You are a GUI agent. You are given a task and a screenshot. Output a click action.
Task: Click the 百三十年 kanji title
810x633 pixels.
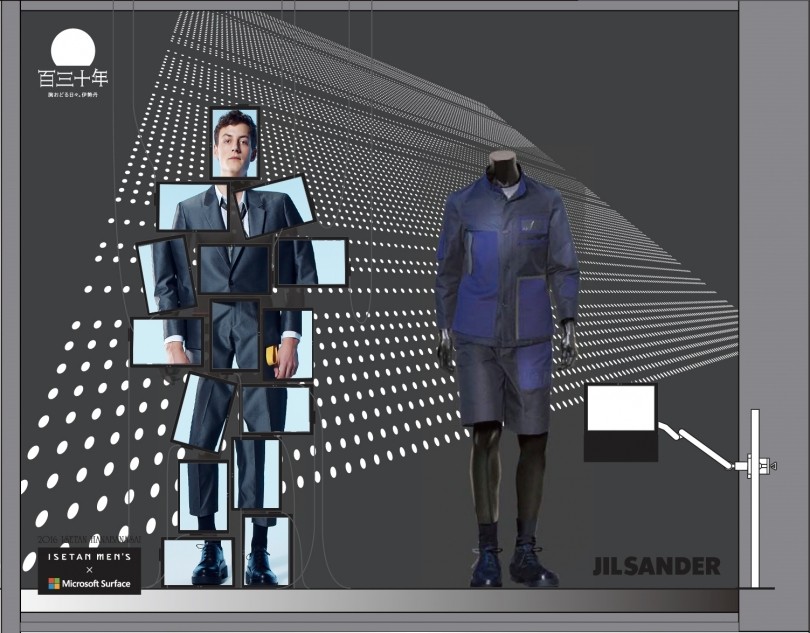click(x=73, y=78)
